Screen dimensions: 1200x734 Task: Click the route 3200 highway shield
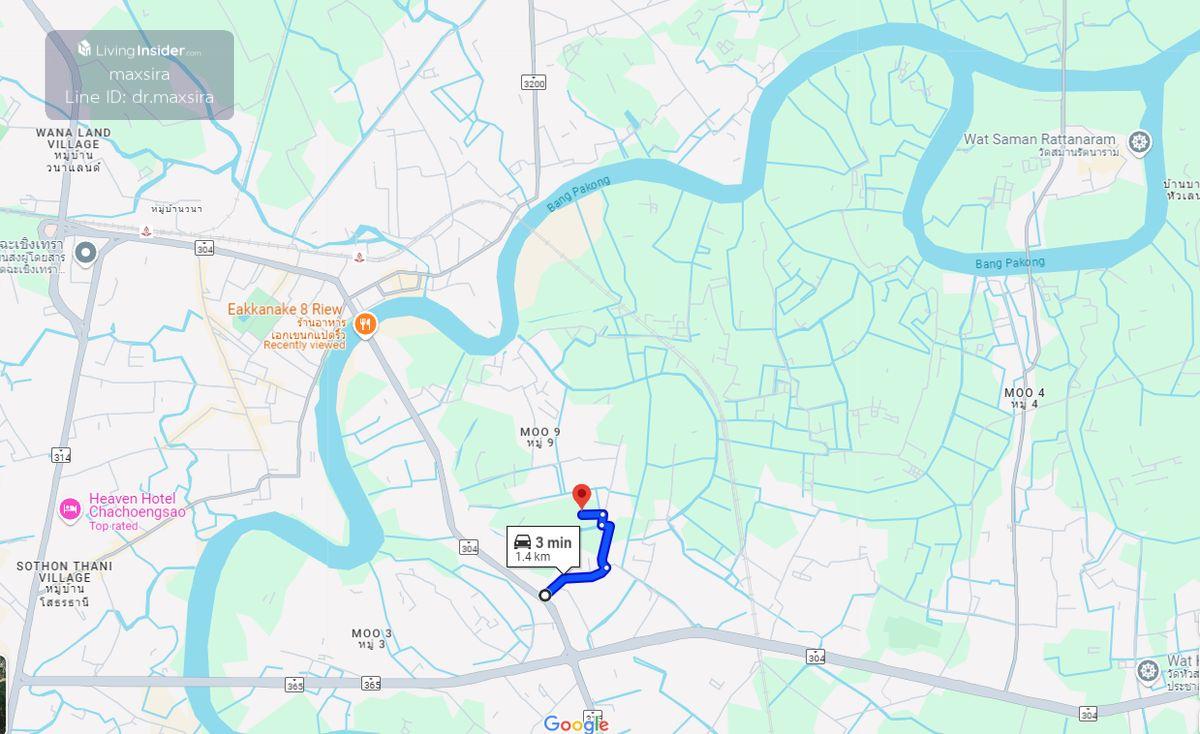(534, 83)
